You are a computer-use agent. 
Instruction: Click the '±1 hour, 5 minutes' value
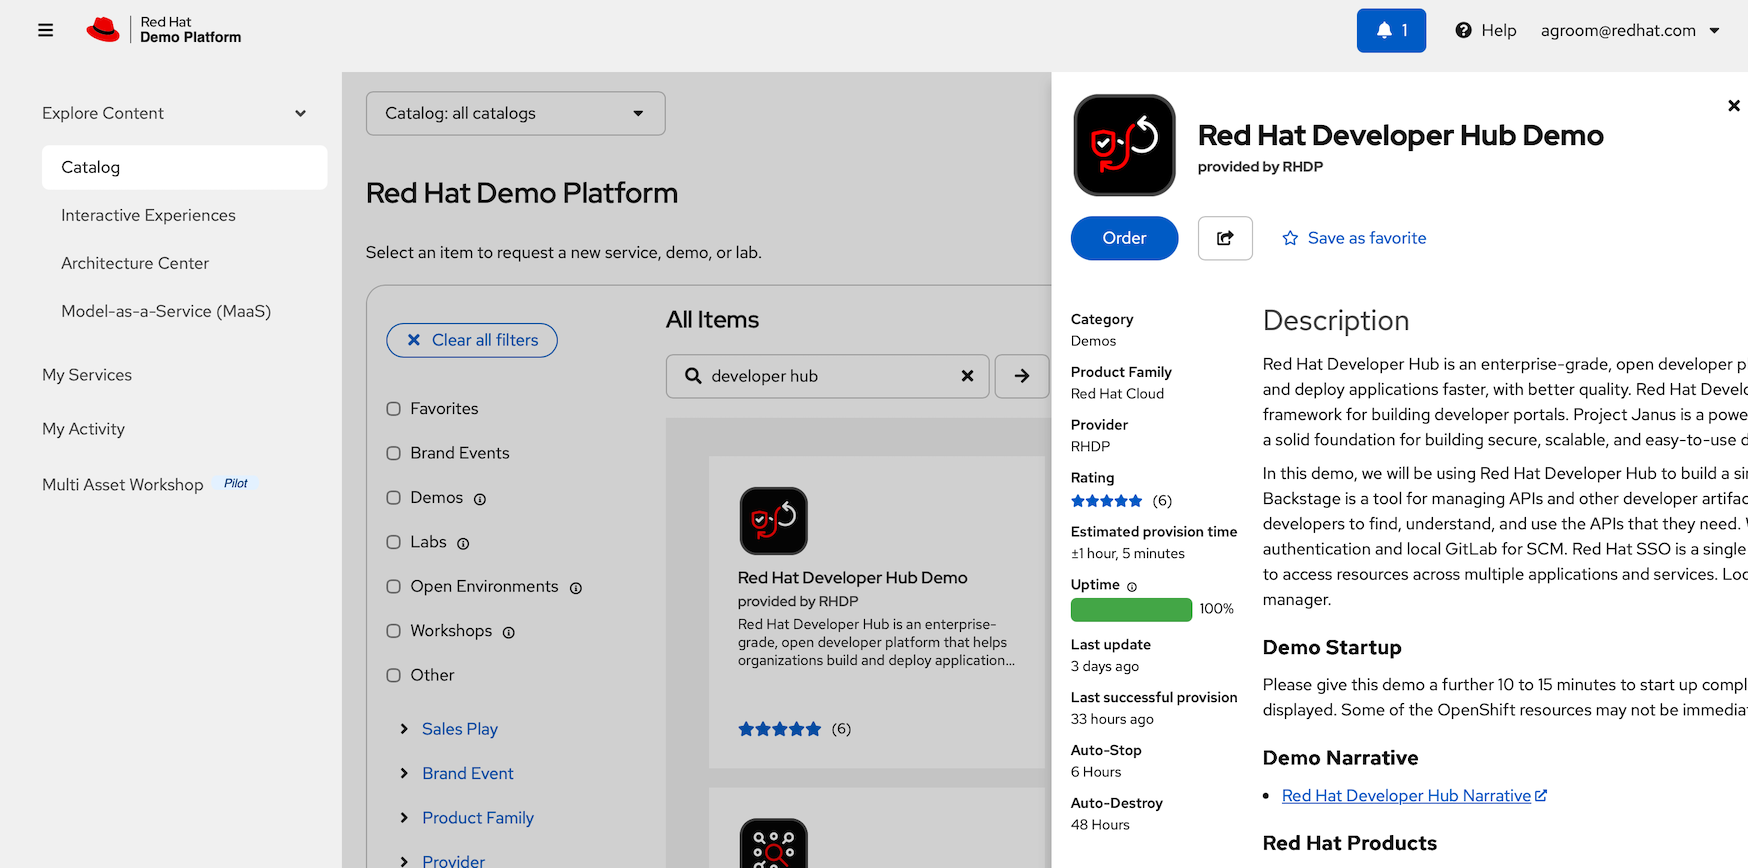[1128, 553]
